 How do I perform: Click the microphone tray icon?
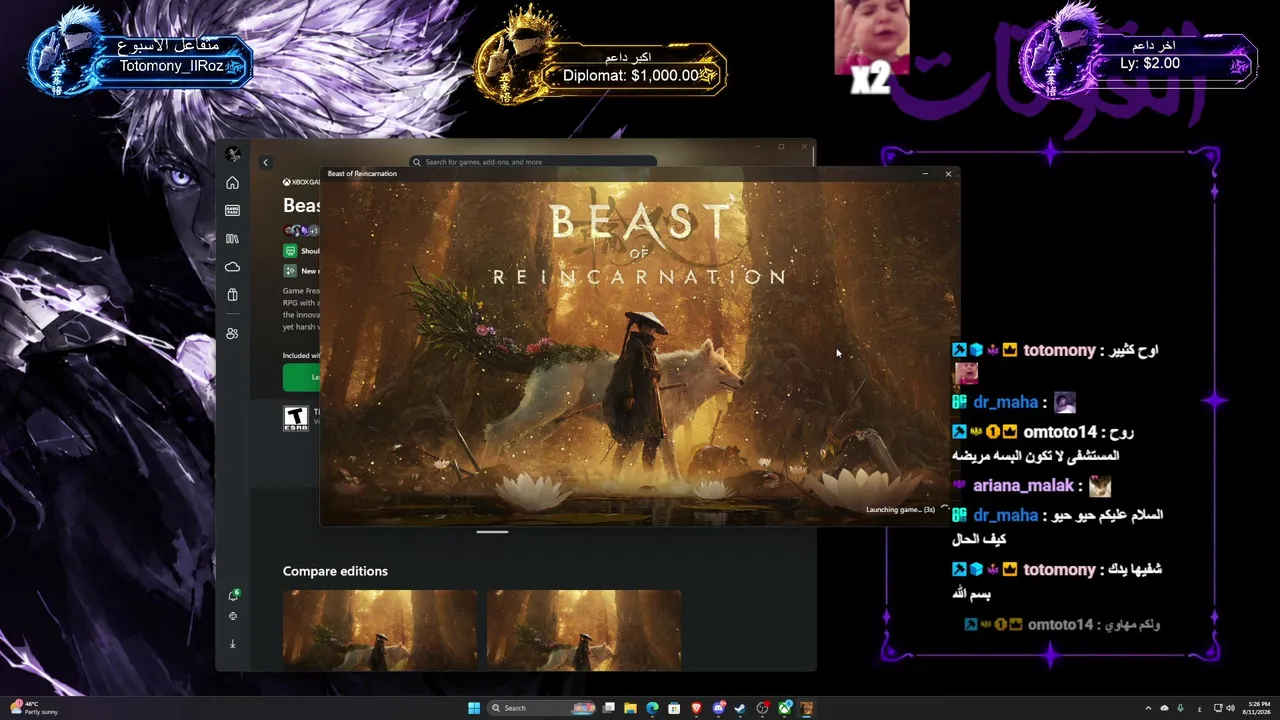point(1181,708)
